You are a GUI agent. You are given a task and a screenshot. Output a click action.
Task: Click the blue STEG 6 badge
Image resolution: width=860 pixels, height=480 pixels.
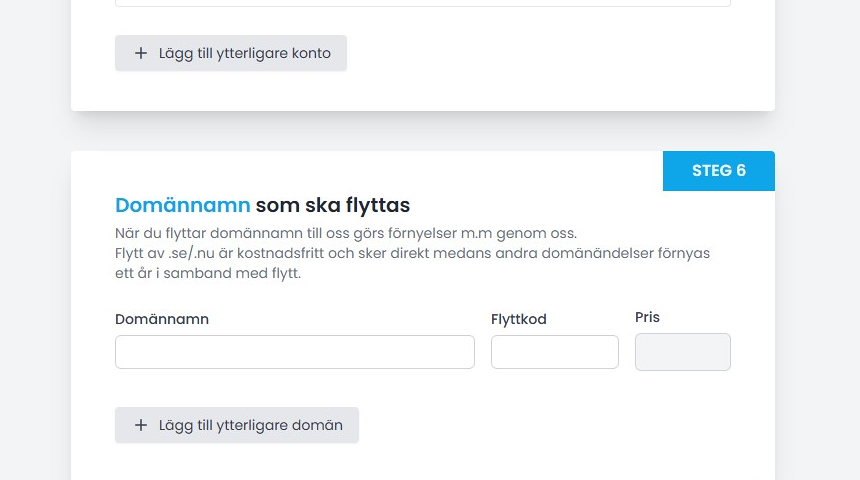coord(718,171)
